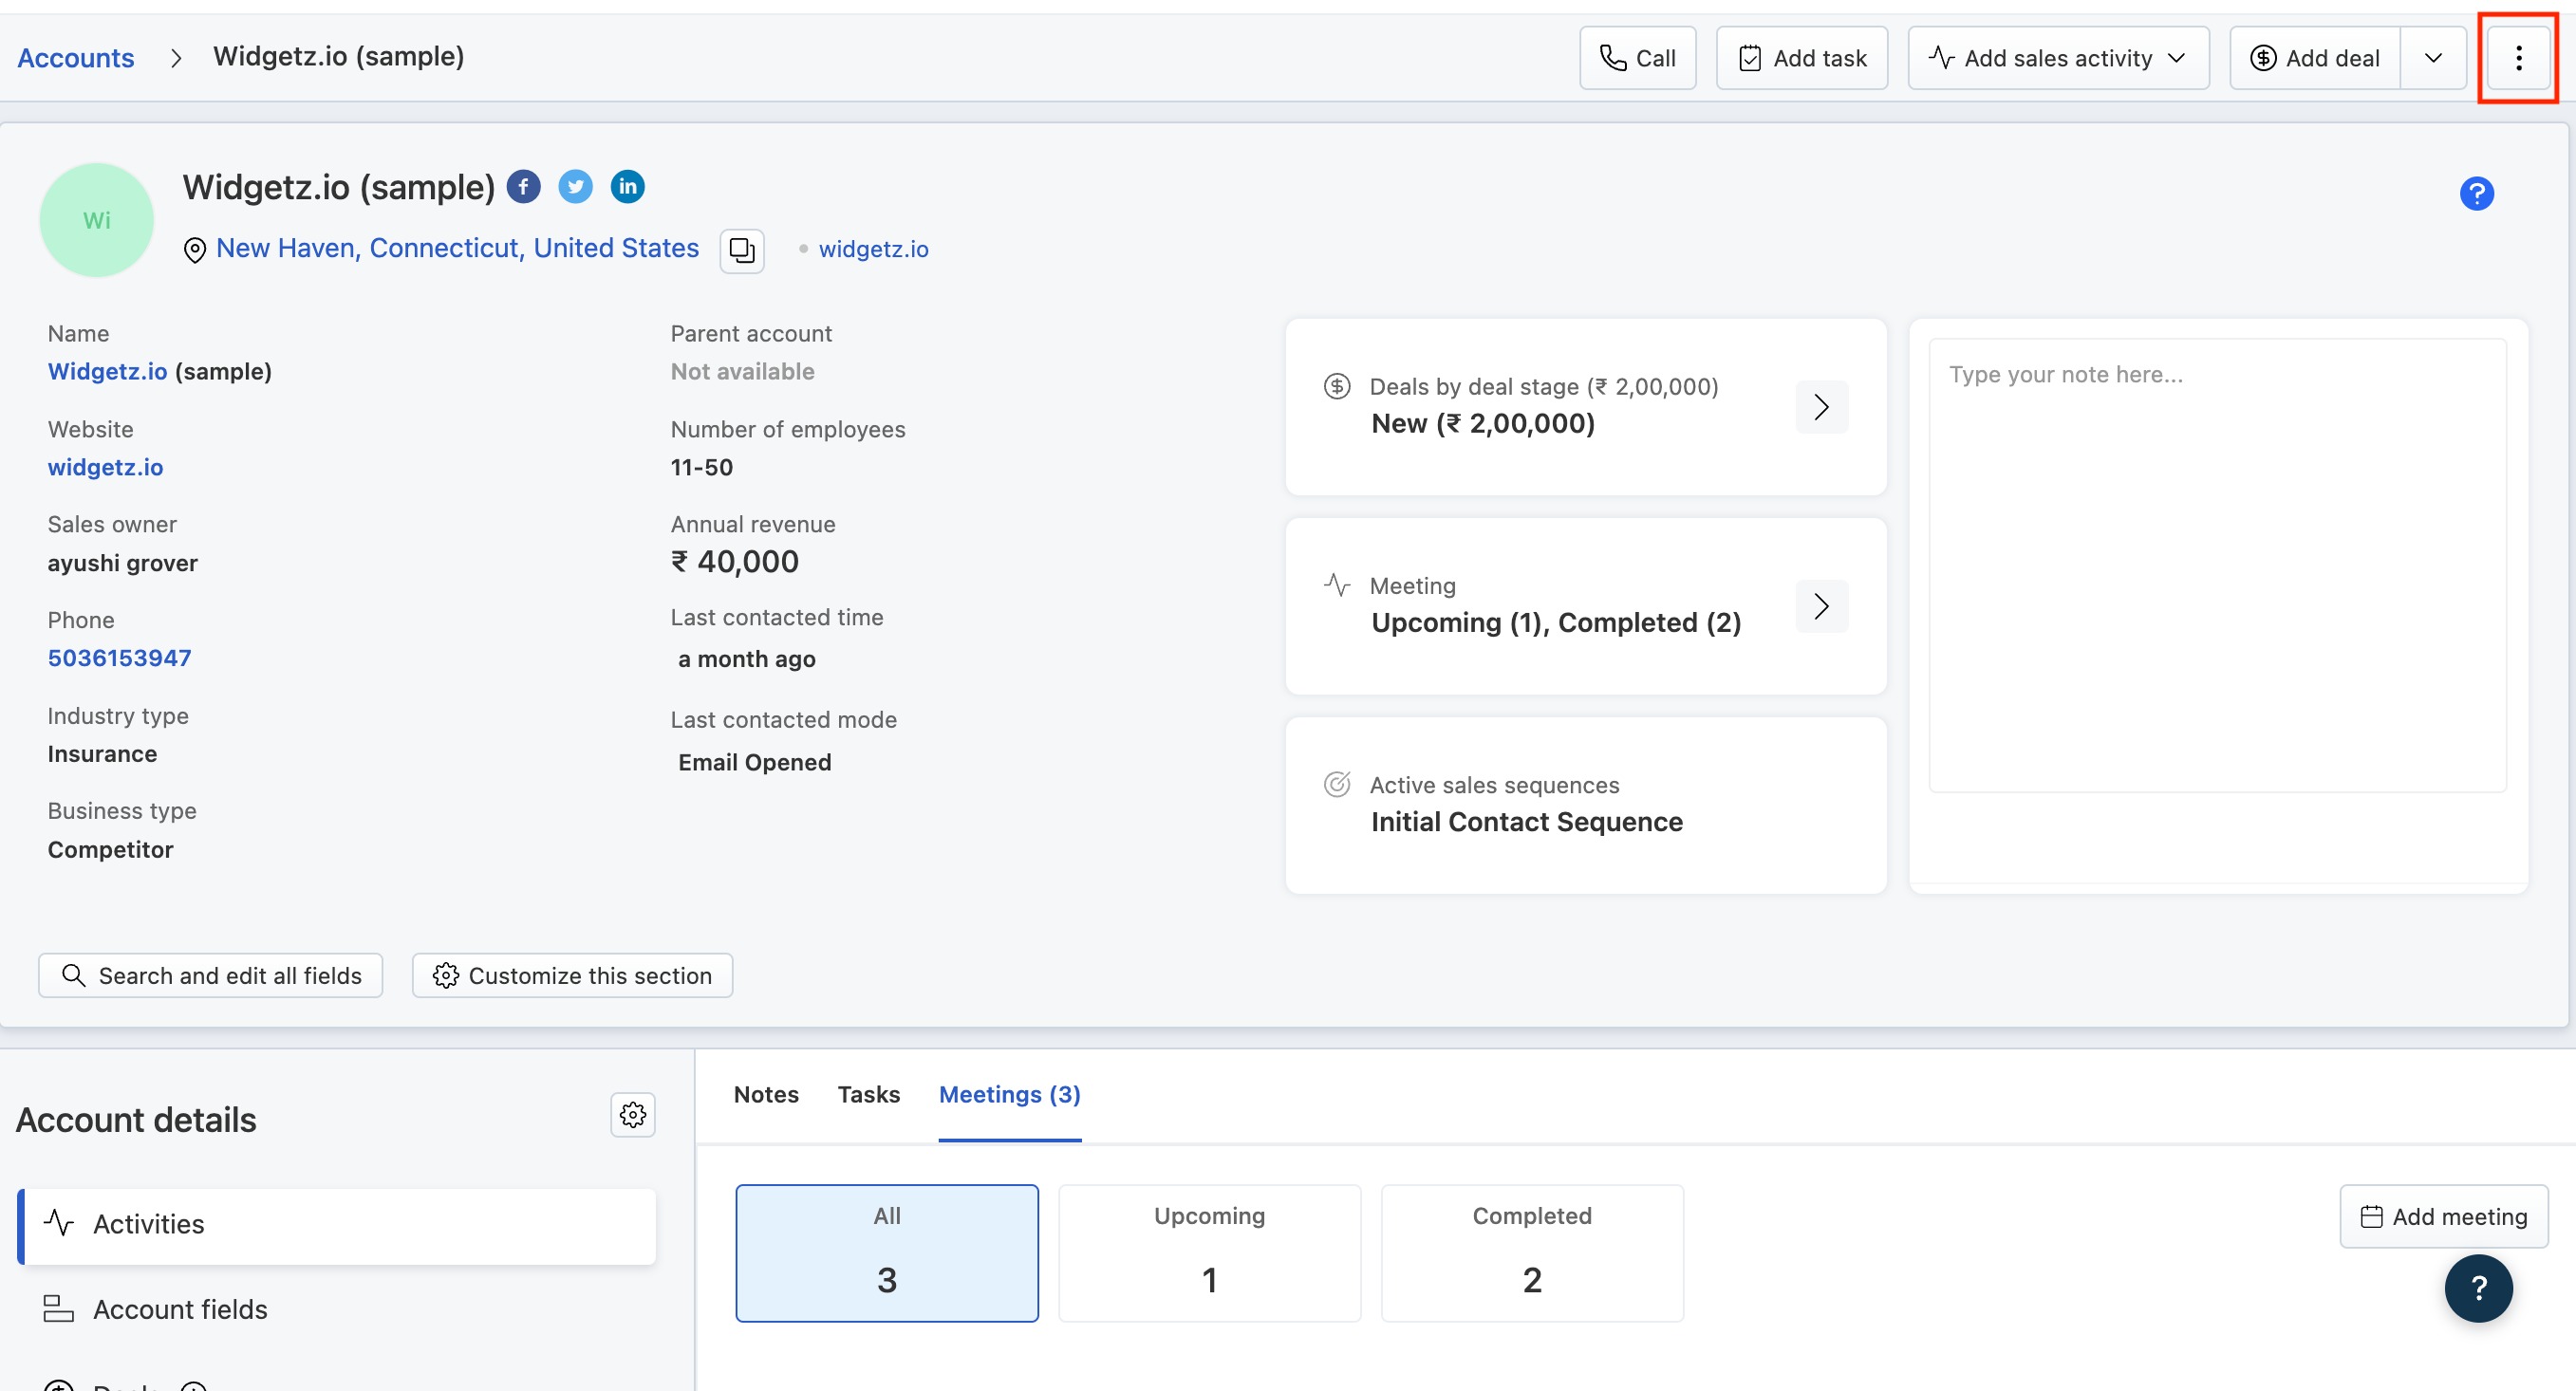
Task: Open the widgetz.io link beside the address
Action: 874,249
